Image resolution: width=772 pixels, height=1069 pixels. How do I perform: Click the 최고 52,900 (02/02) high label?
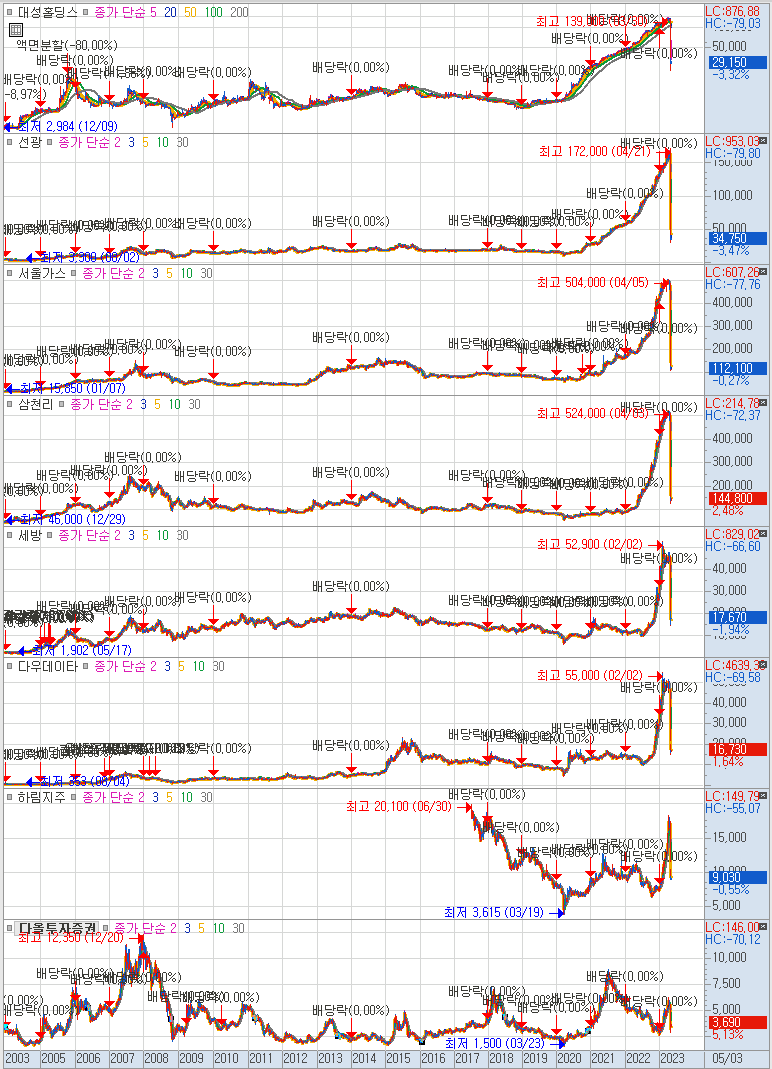(x=589, y=544)
